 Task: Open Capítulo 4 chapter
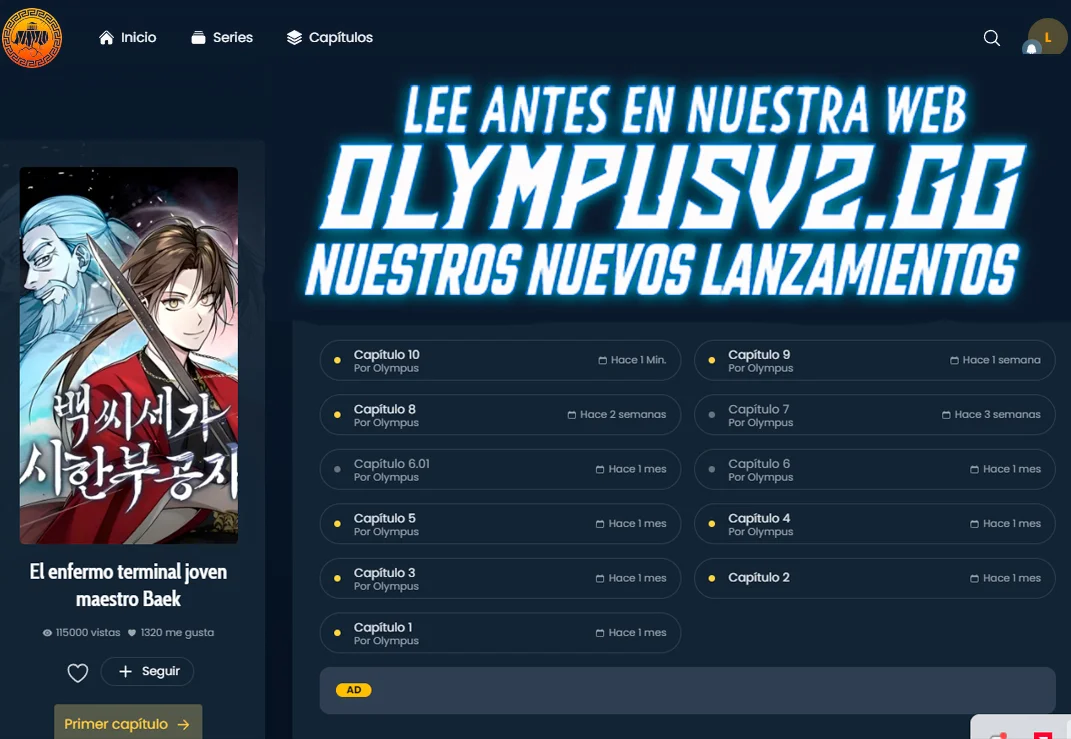pyautogui.click(x=874, y=524)
